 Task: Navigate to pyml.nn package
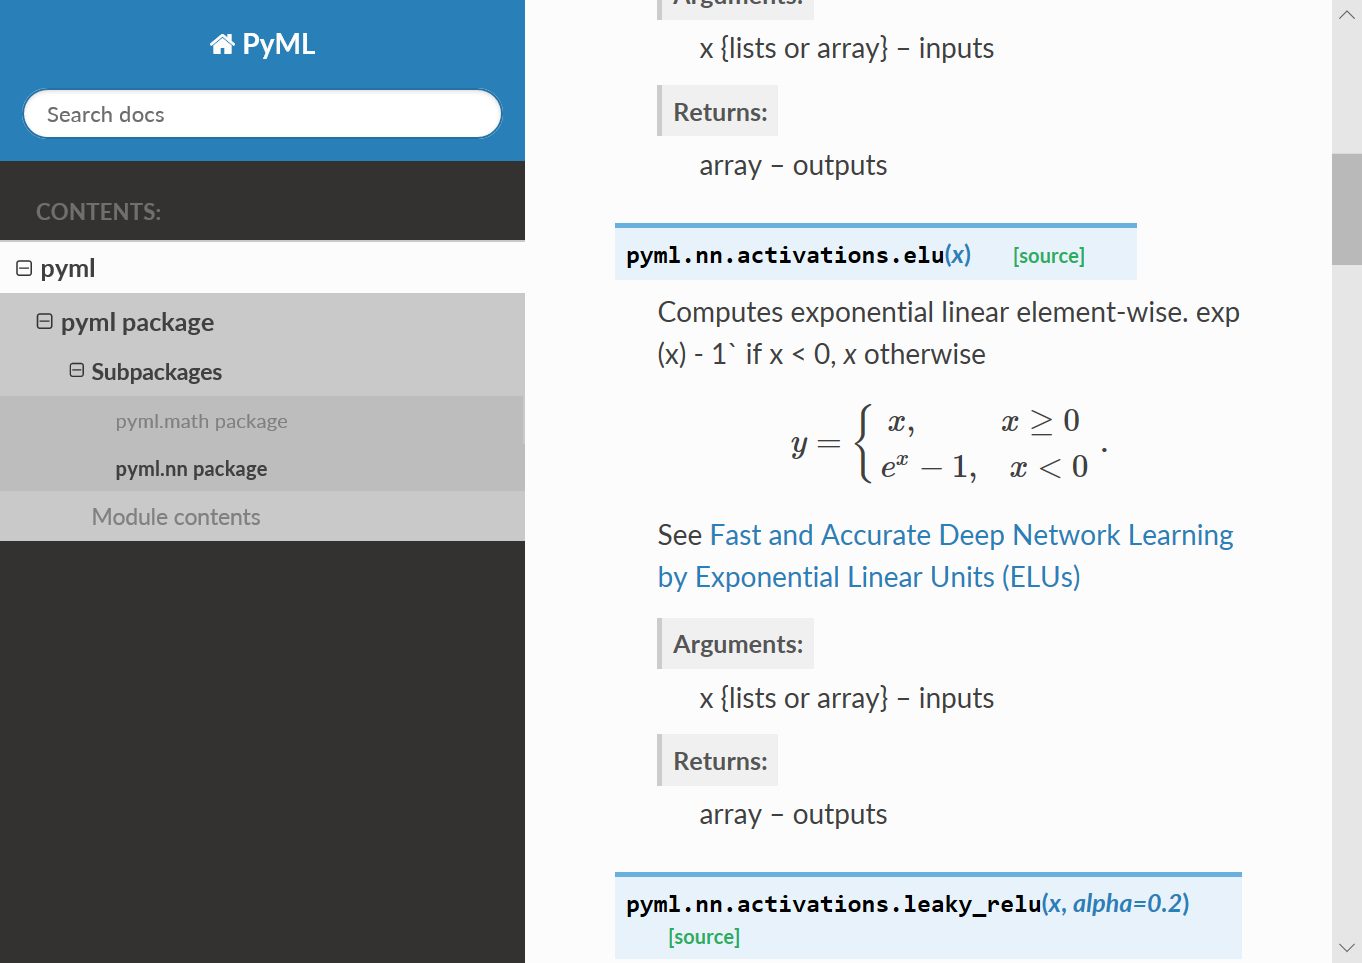191,469
